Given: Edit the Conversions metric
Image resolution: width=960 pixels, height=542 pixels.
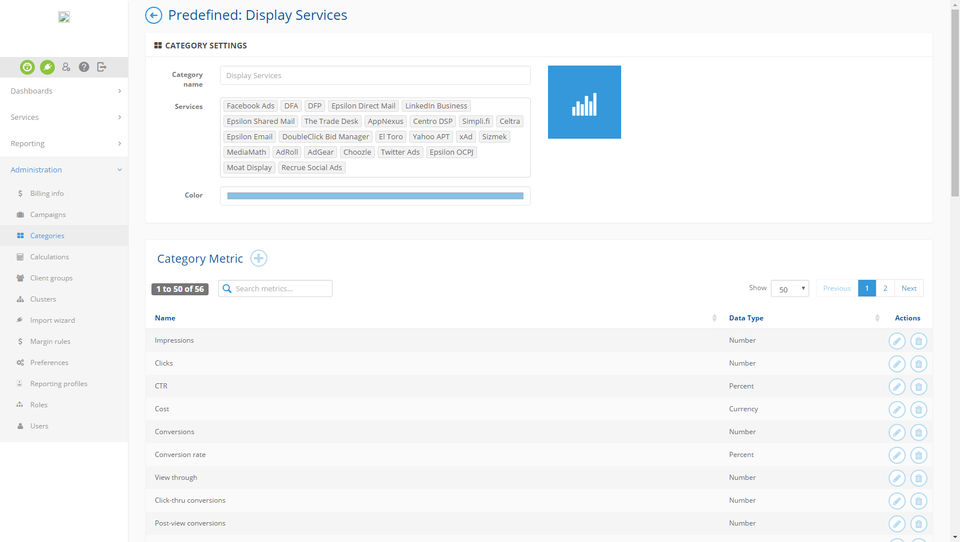Looking at the screenshot, I should pyautogui.click(x=896, y=432).
